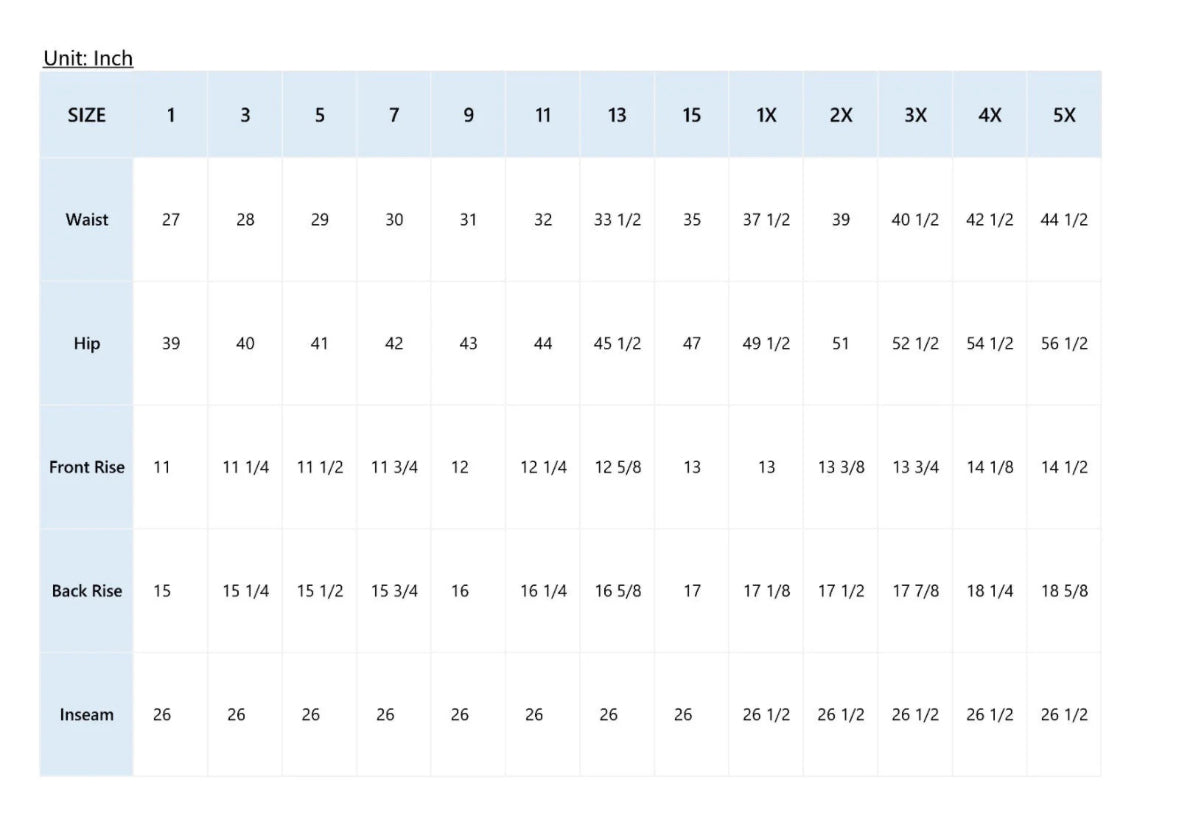Screen dimensions: 1179x825
Task: Select the 3X size column header
Action: [915, 115]
